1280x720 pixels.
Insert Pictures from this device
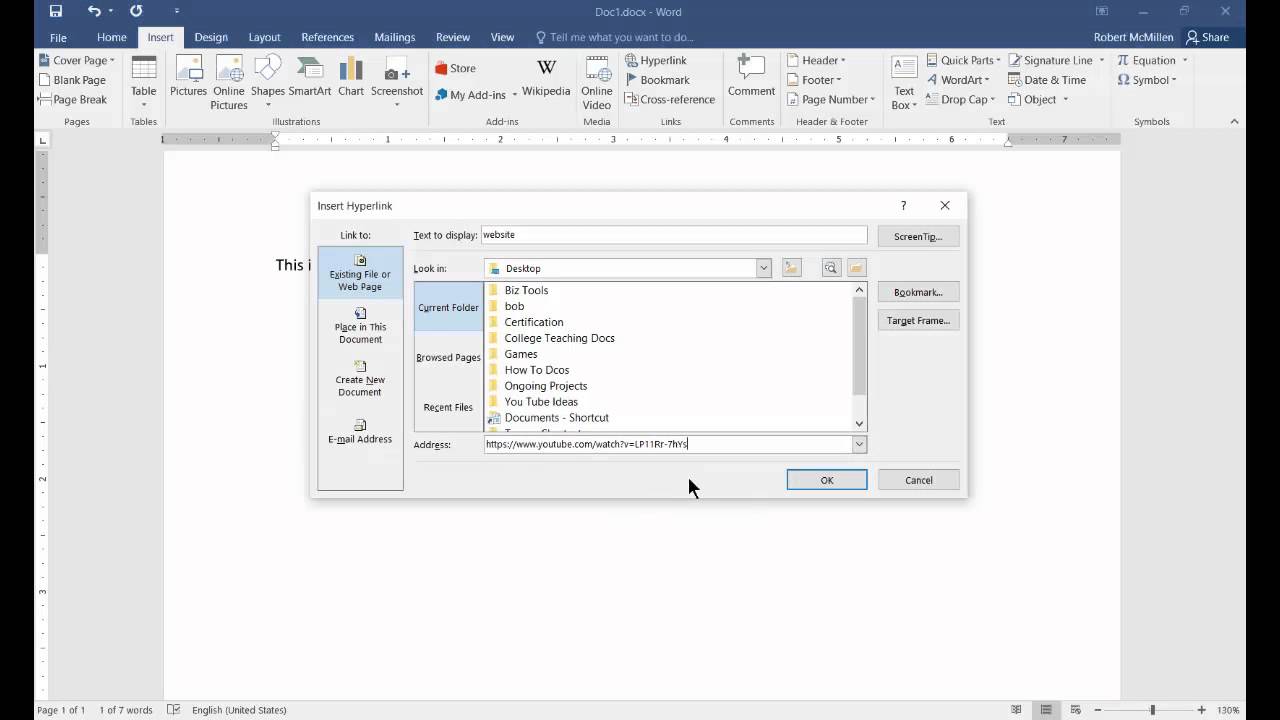(x=188, y=77)
